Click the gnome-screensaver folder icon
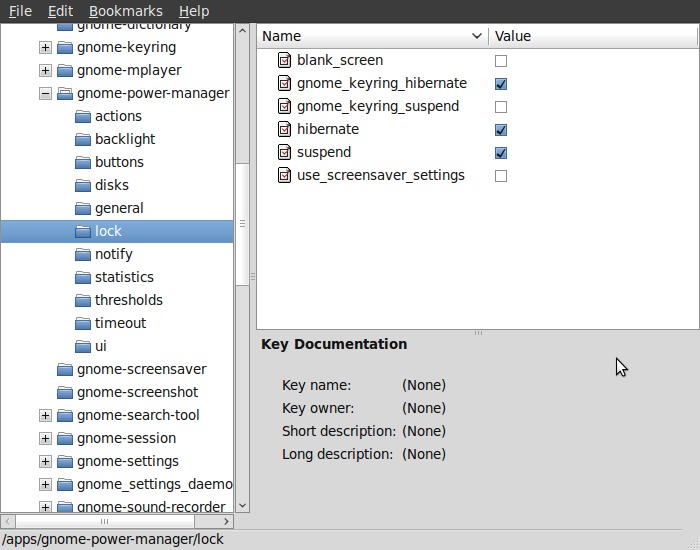Screen dimensions: 700x550 [x=65, y=370]
